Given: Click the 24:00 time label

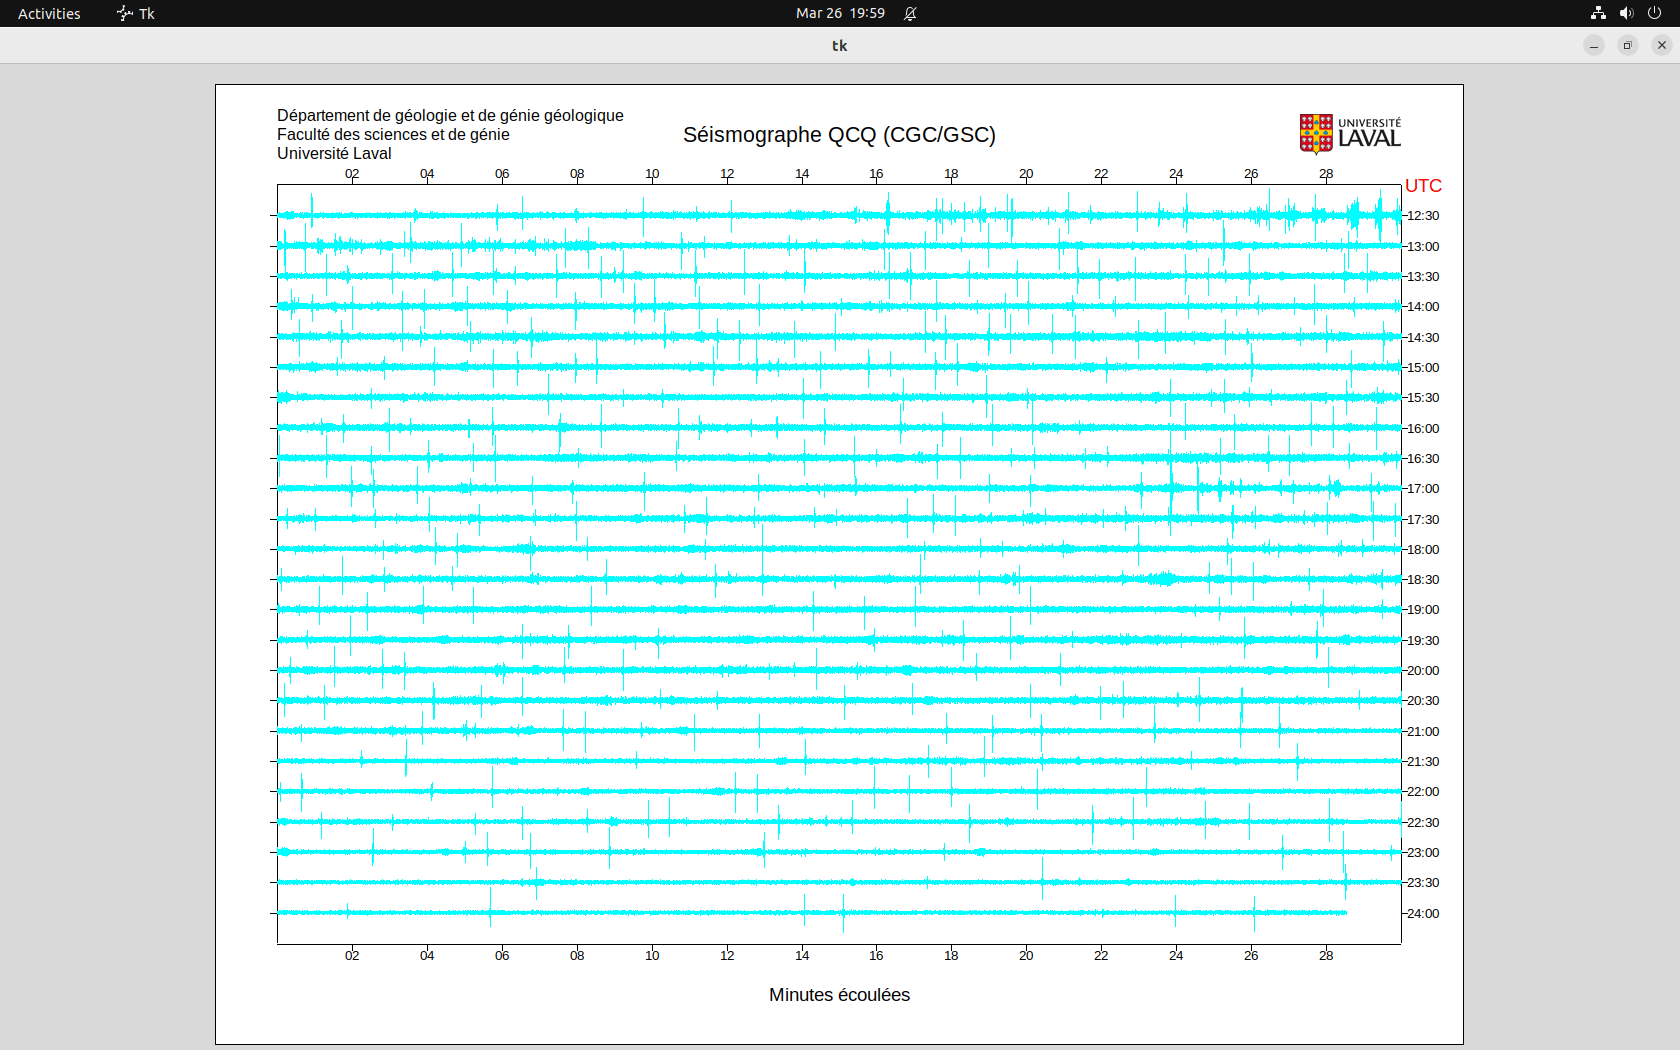Looking at the screenshot, I should point(1423,914).
